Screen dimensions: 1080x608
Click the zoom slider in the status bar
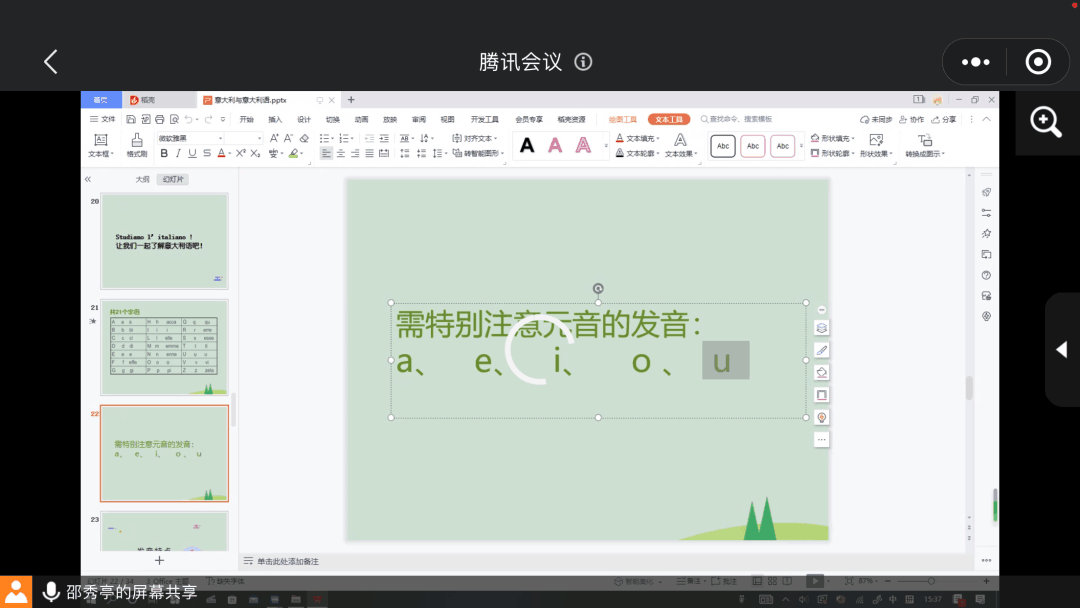(931, 581)
